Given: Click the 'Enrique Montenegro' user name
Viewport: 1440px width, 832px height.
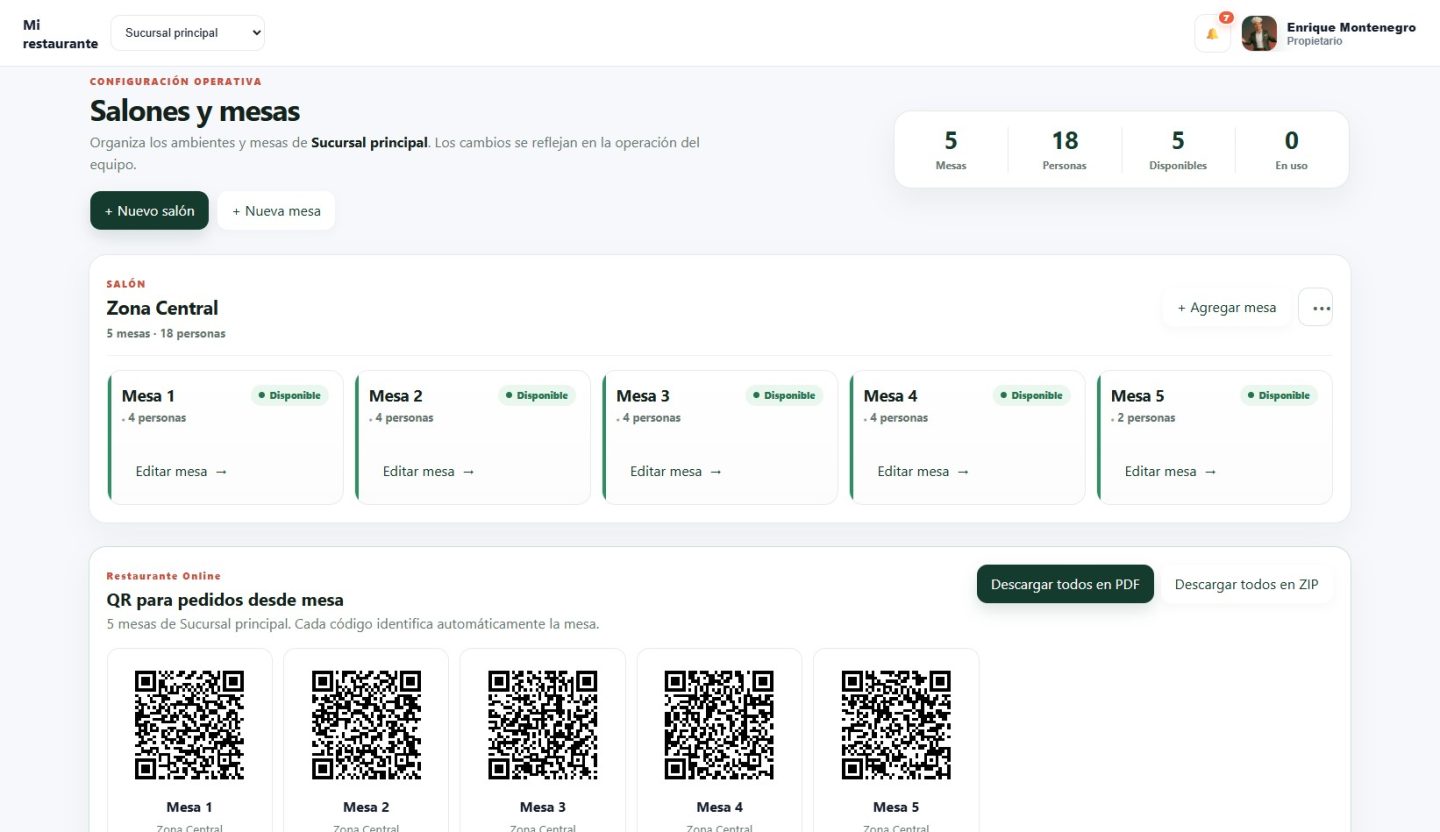Looking at the screenshot, I should 1351,27.
